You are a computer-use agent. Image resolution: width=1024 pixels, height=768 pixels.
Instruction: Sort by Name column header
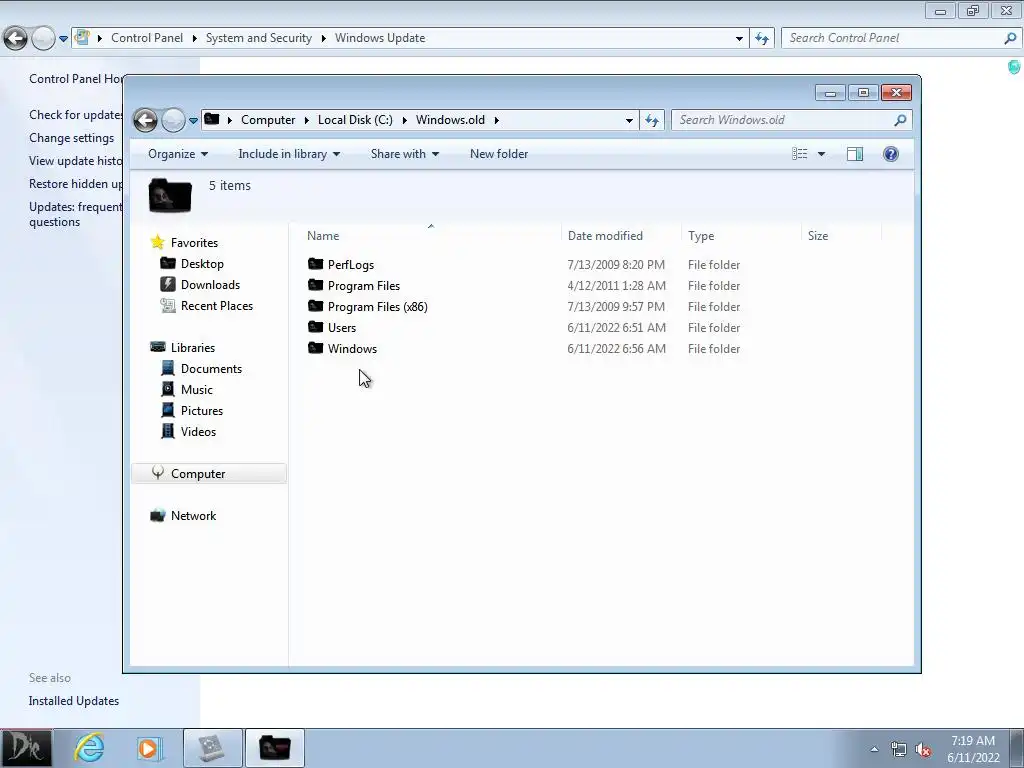323,236
